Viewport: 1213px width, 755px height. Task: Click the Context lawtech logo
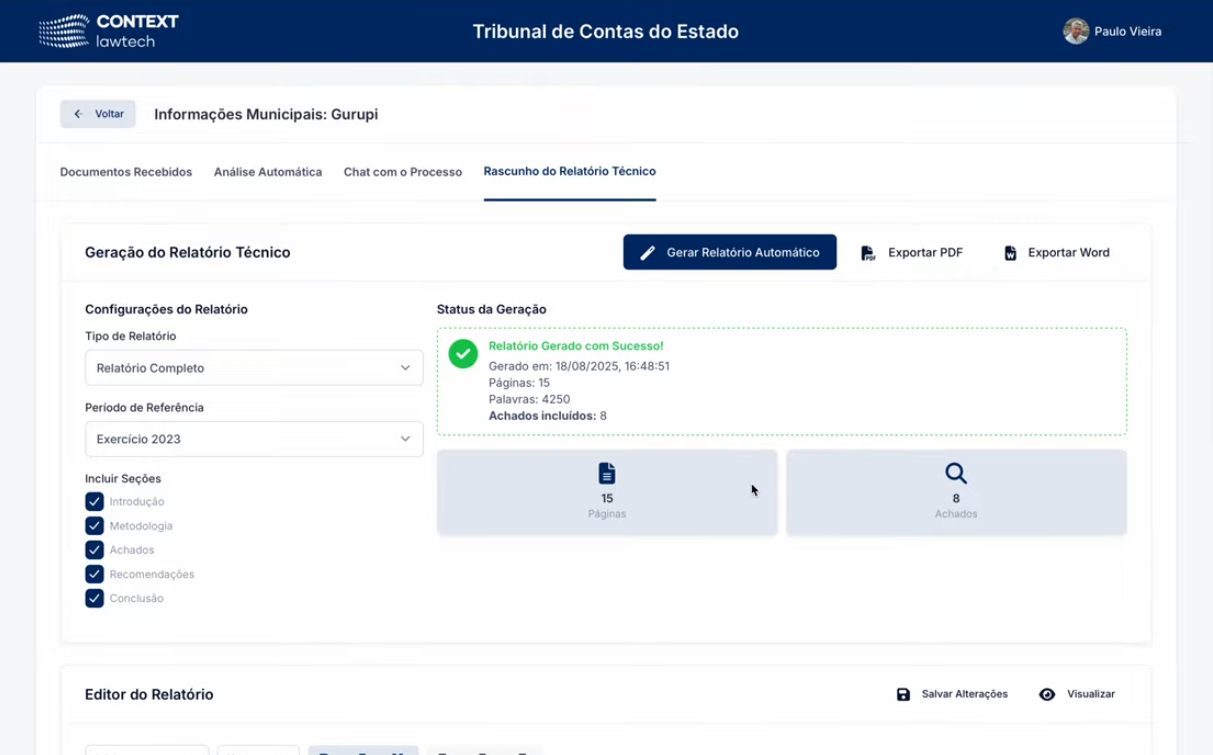[x=107, y=31]
